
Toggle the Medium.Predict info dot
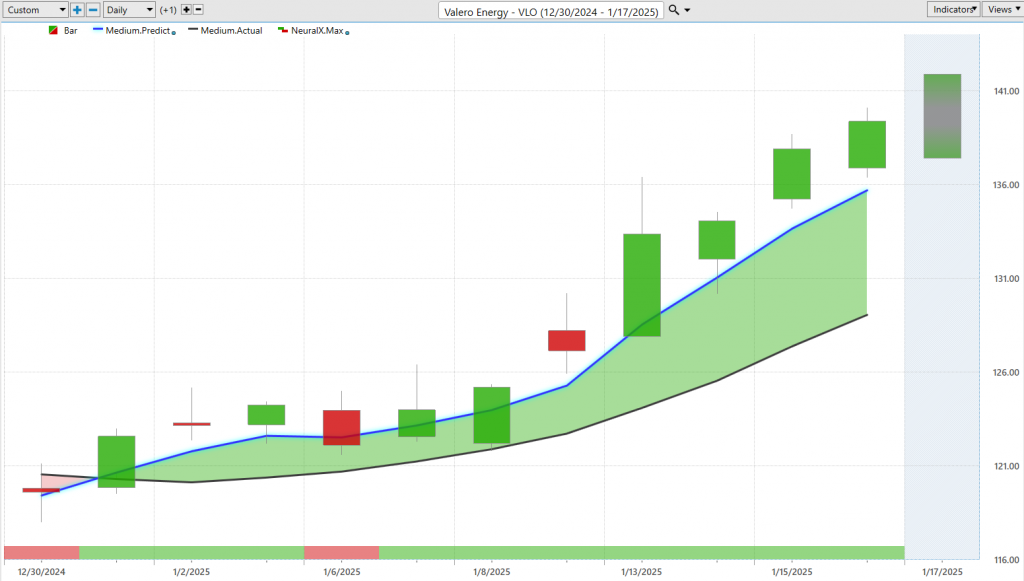(x=174, y=33)
